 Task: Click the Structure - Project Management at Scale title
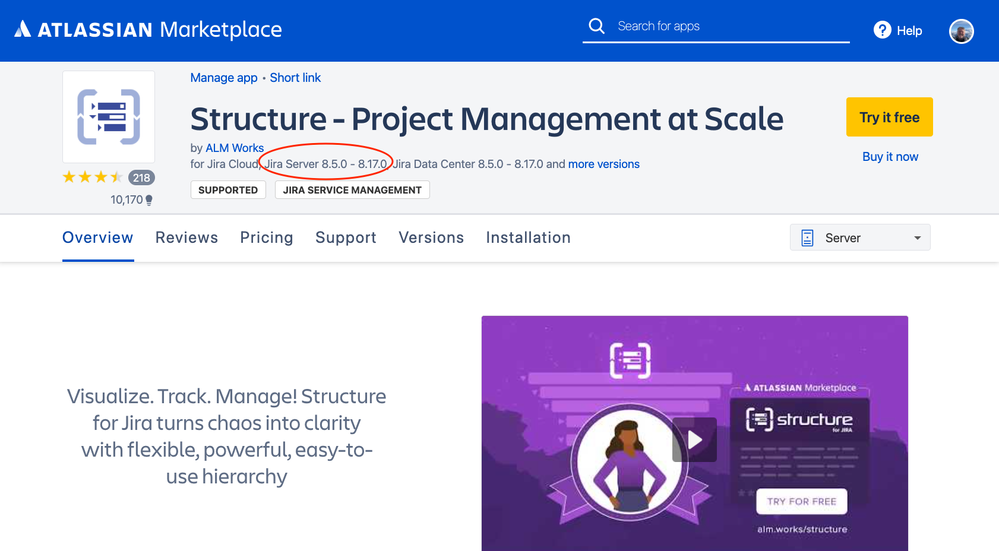point(487,119)
